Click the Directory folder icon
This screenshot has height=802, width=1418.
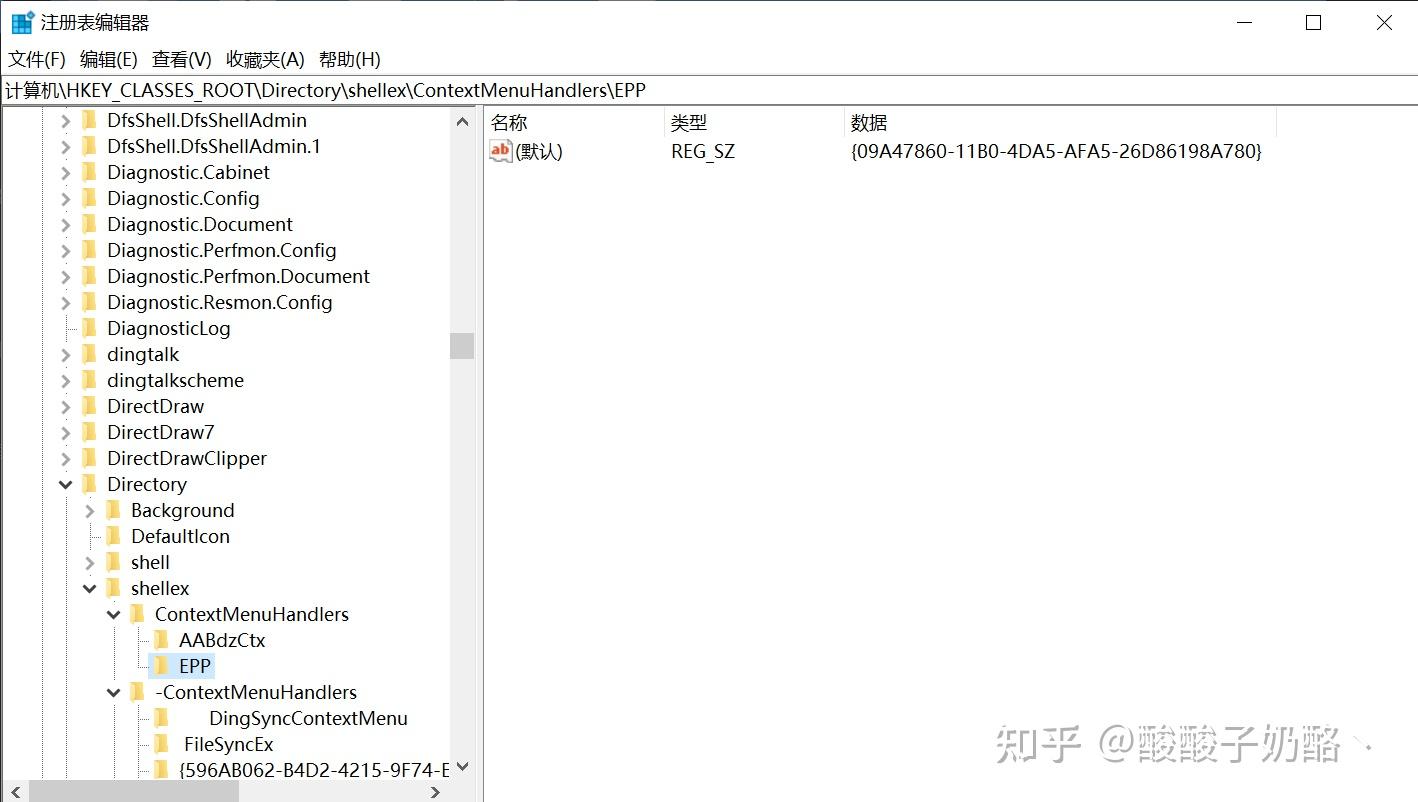(x=89, y=484)
